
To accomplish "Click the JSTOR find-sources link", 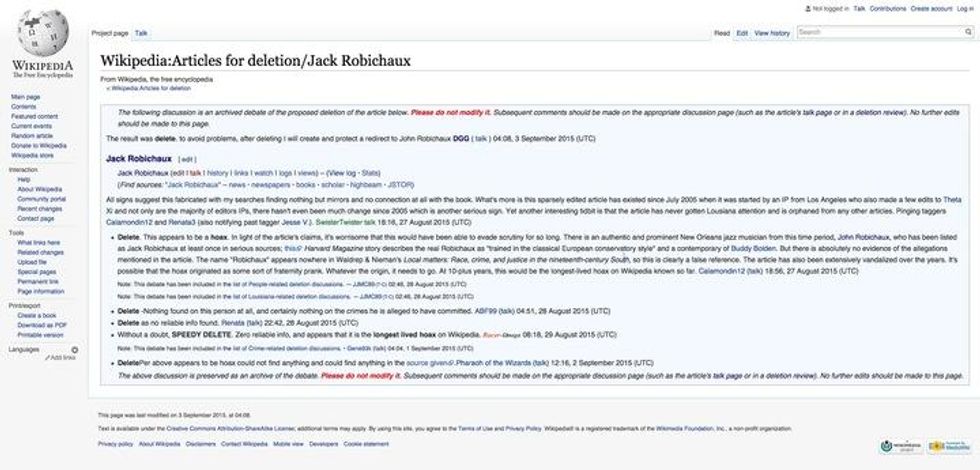I will [x=400, y=185].
